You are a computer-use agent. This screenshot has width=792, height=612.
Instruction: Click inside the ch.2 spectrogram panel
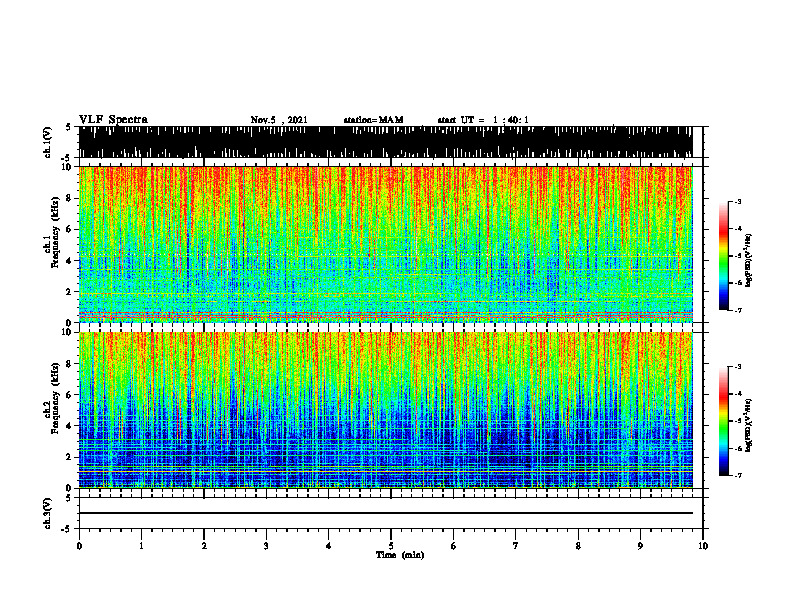coord(386,410)
